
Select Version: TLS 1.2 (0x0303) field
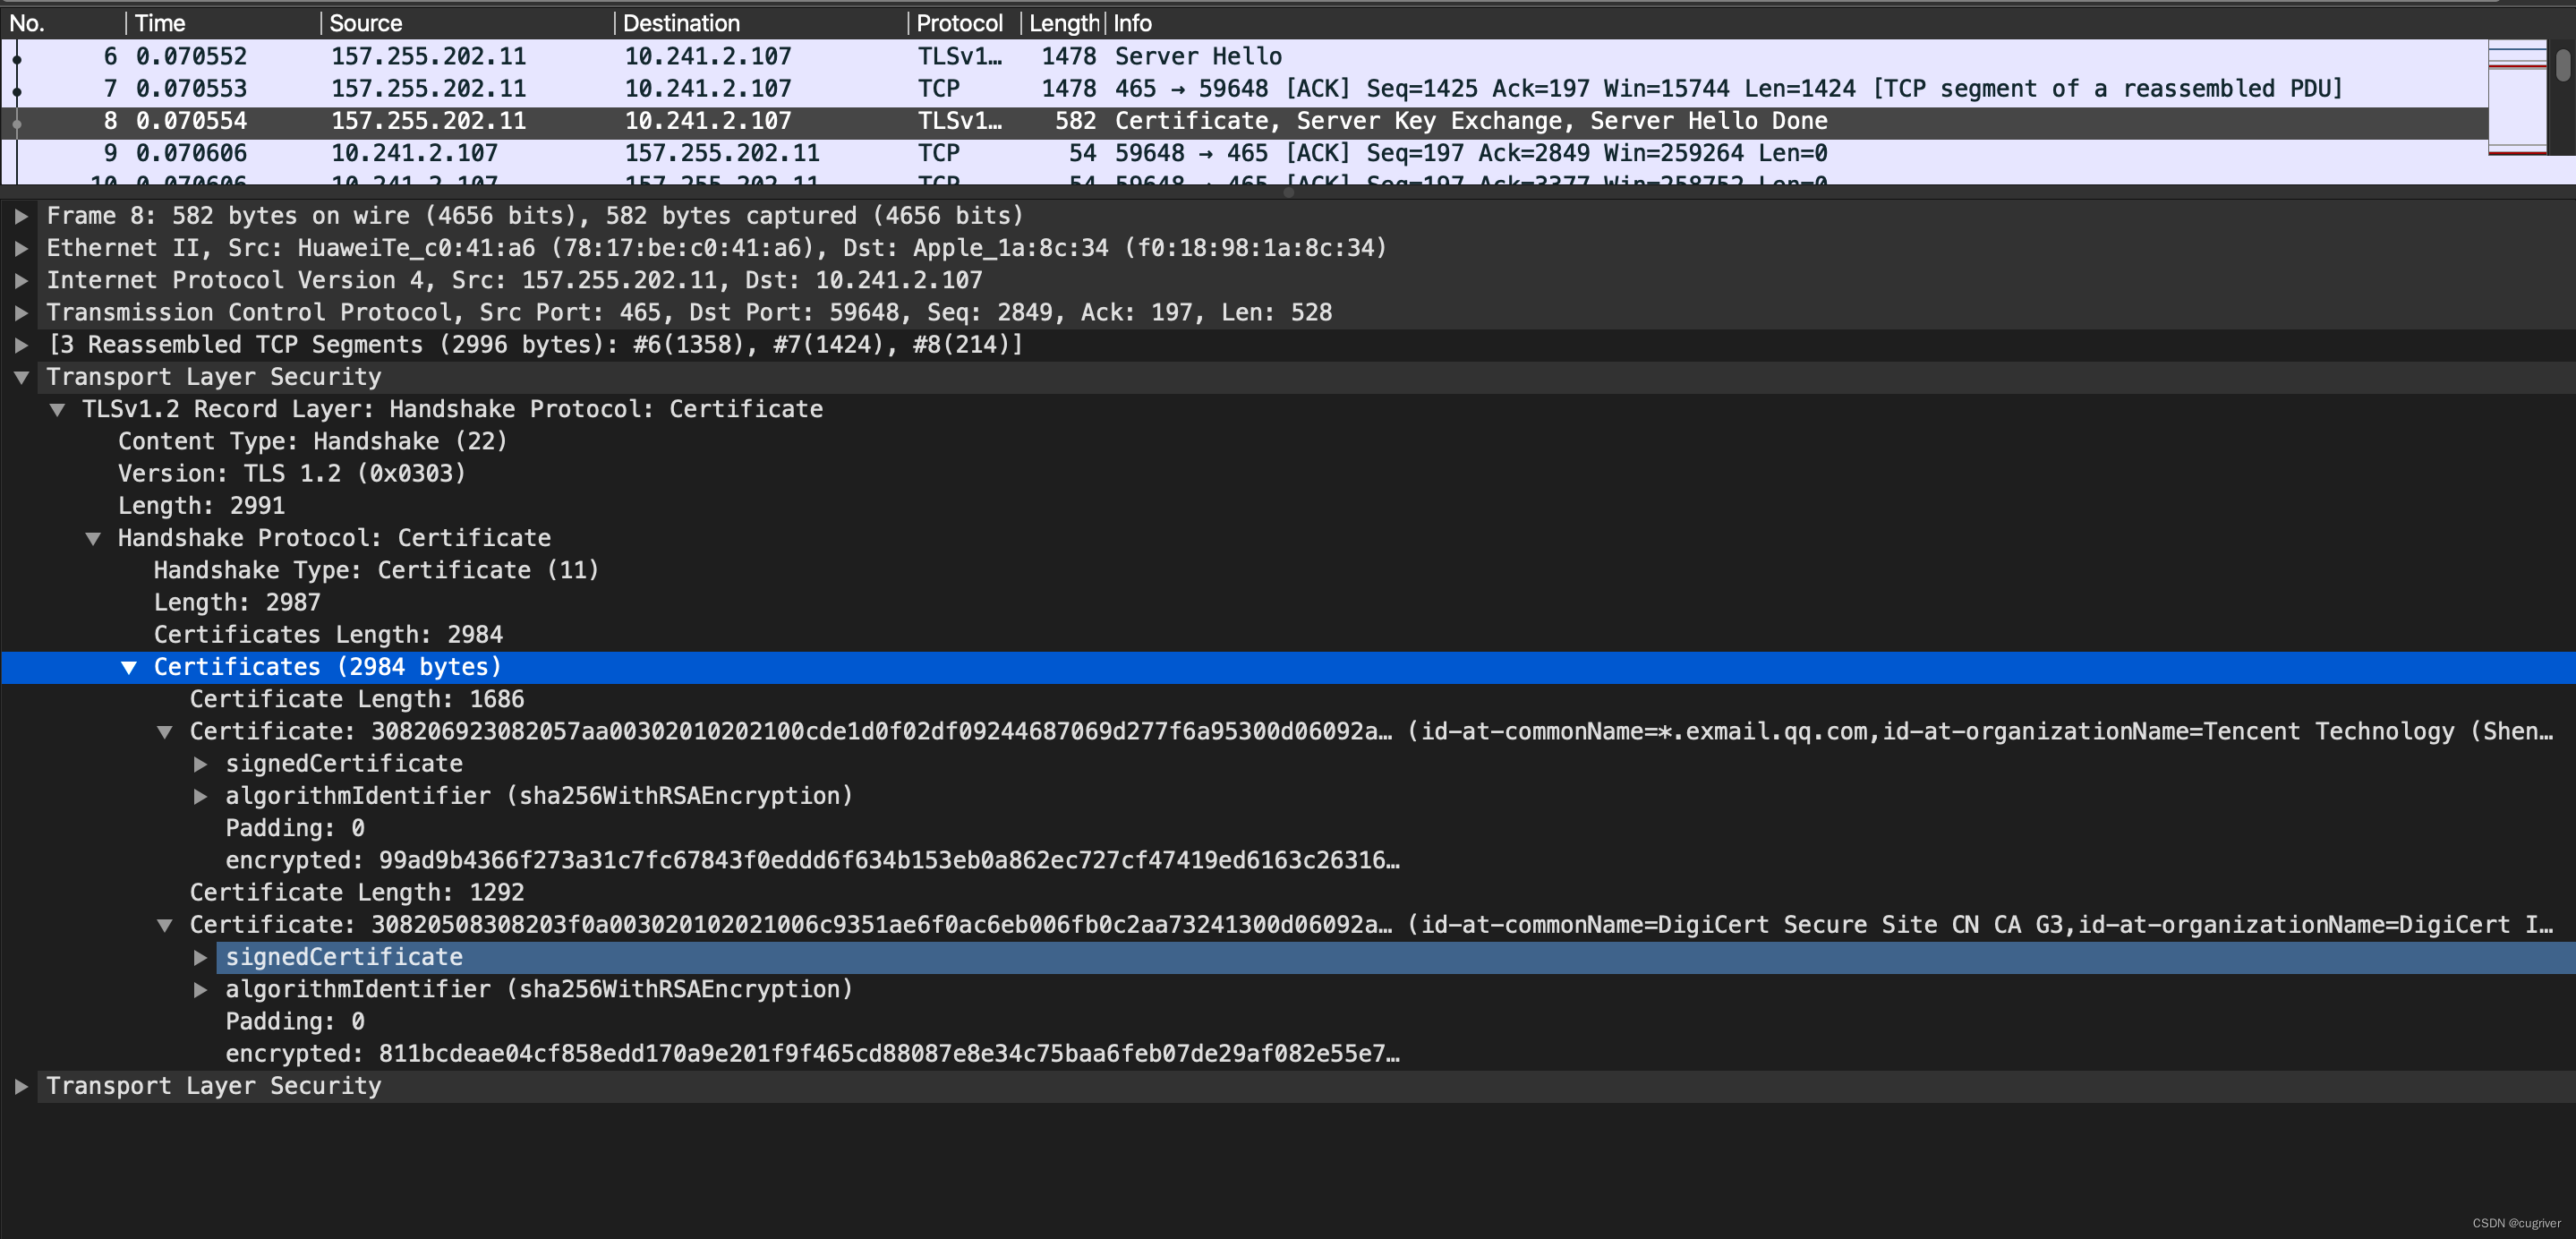[x=292, y=473]
